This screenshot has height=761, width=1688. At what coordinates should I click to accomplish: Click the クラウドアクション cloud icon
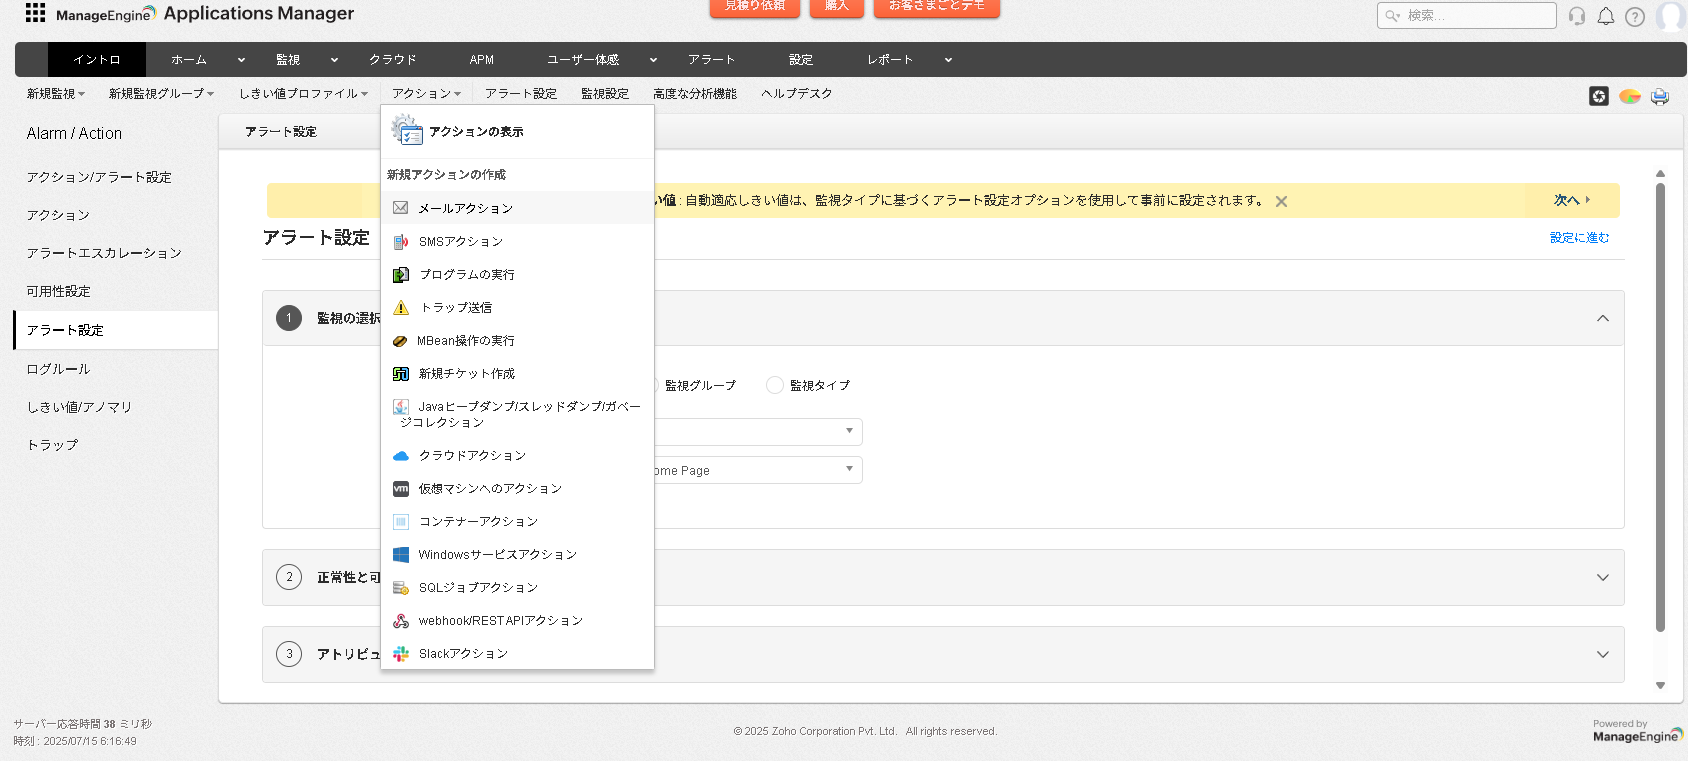coord(401,455)
